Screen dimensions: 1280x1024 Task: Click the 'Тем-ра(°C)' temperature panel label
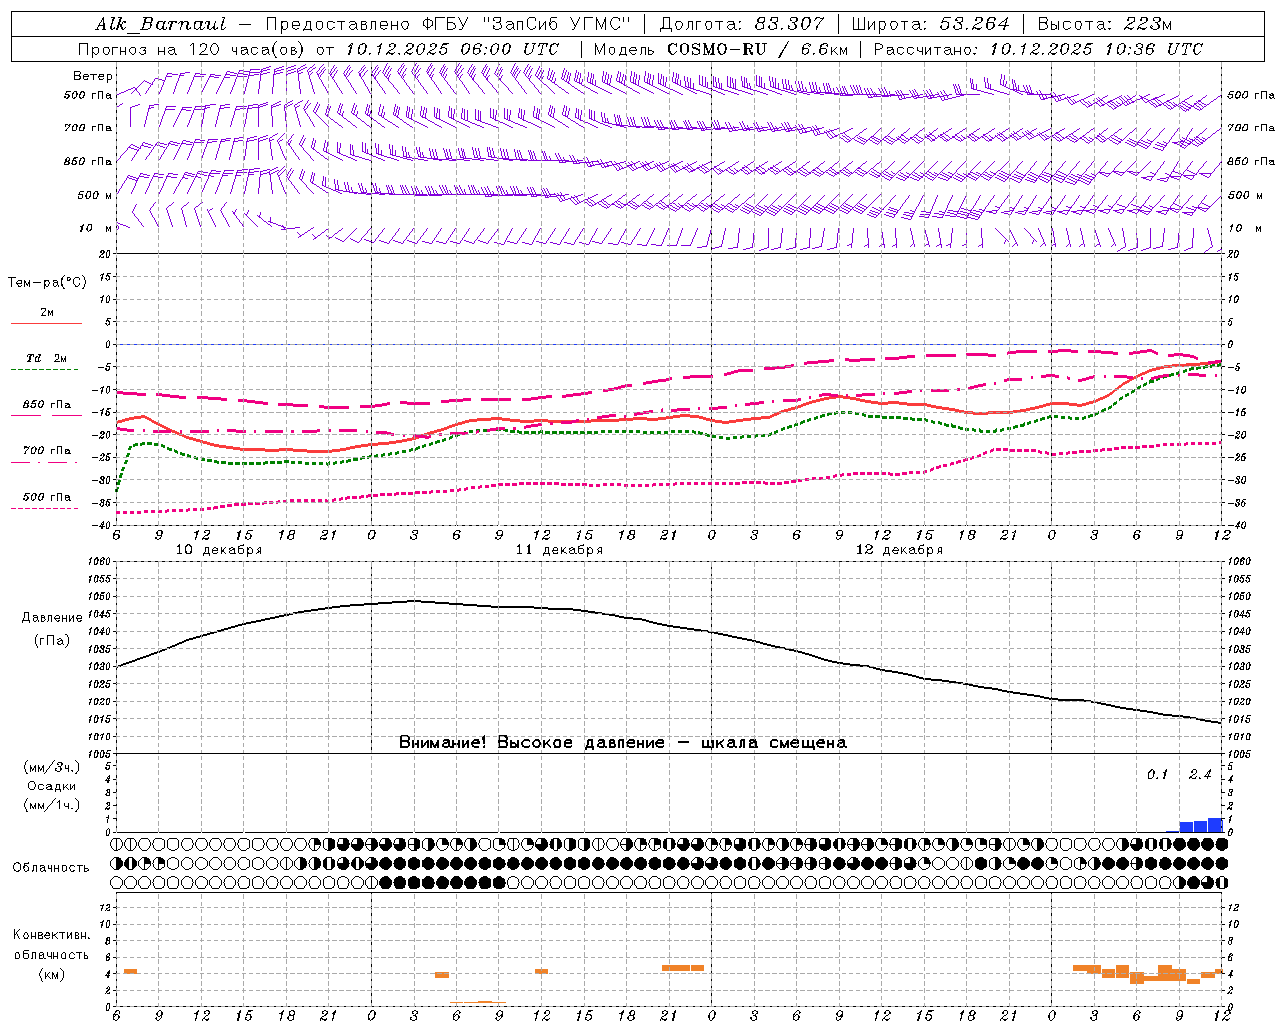point(47,282)
